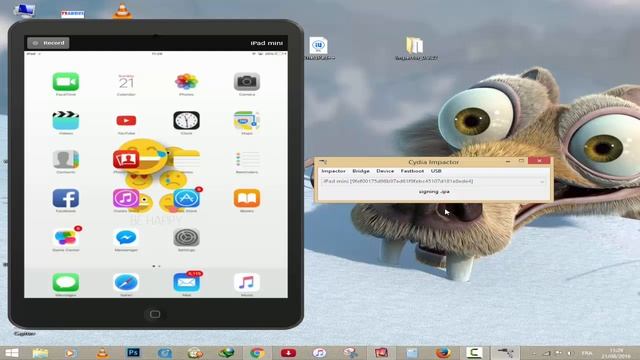The height and width of the screenshot is (360, 640).
Task: Open the Calendar app showing 21
Action: point(126,82)
